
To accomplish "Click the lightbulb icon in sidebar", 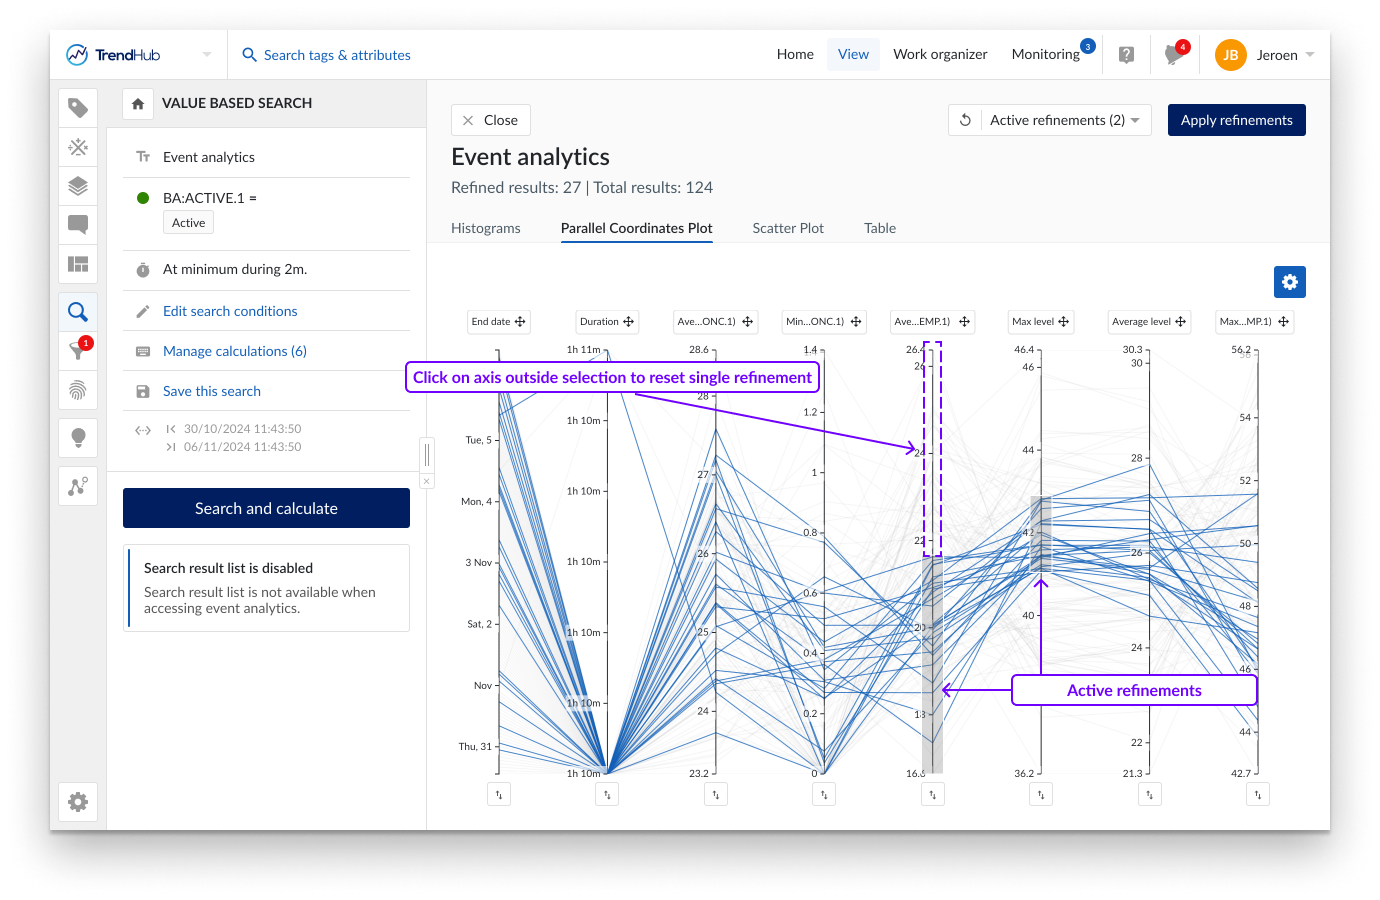I will (78, 437).
